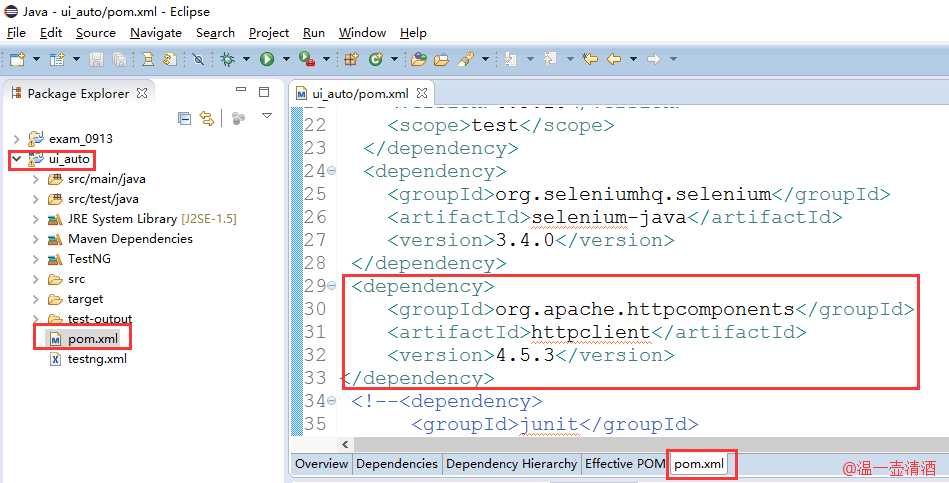This screenshot has height=483, width=949.
Task: Close the Package Explorer view
Action: (142, 93)
